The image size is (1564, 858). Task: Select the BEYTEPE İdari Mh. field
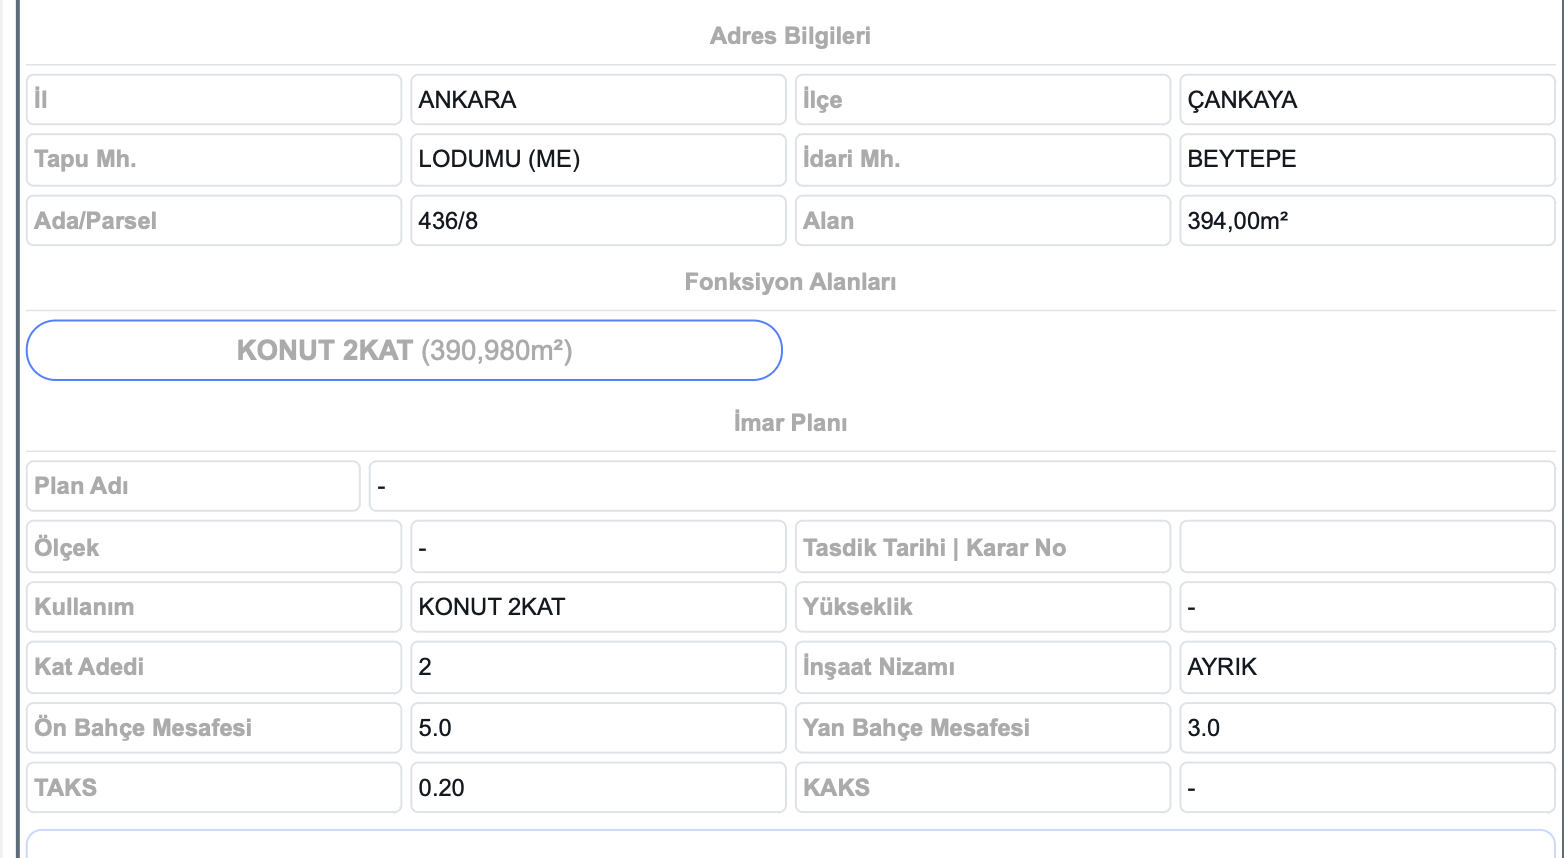tap(1366, 160)
